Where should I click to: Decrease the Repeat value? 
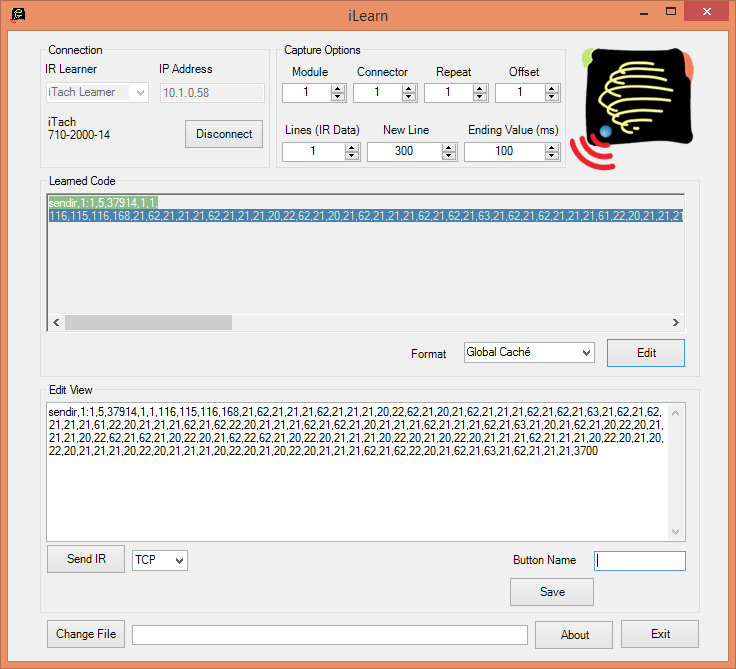pos(480,97)
